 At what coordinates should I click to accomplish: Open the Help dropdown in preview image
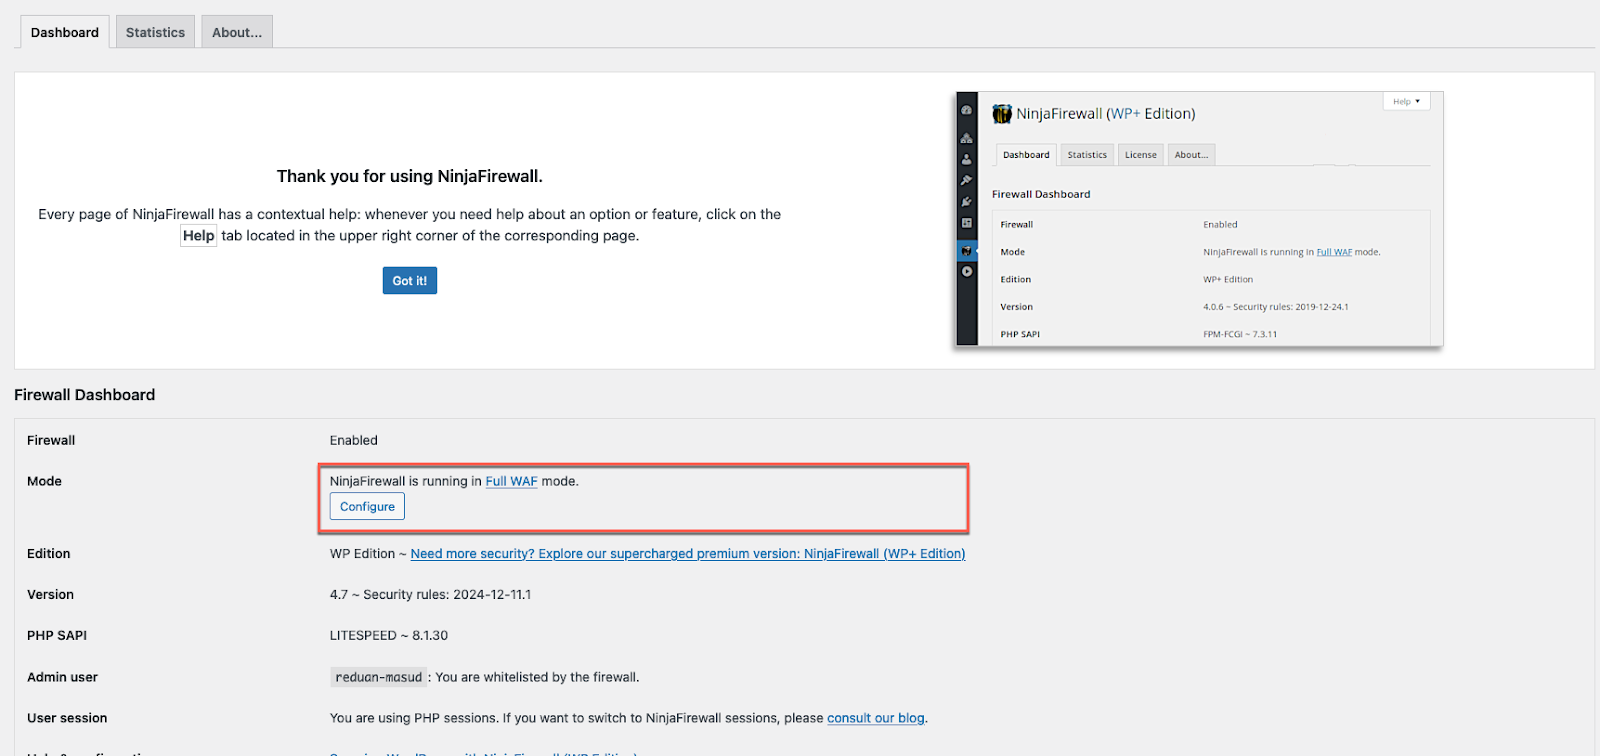[1406, 101]
